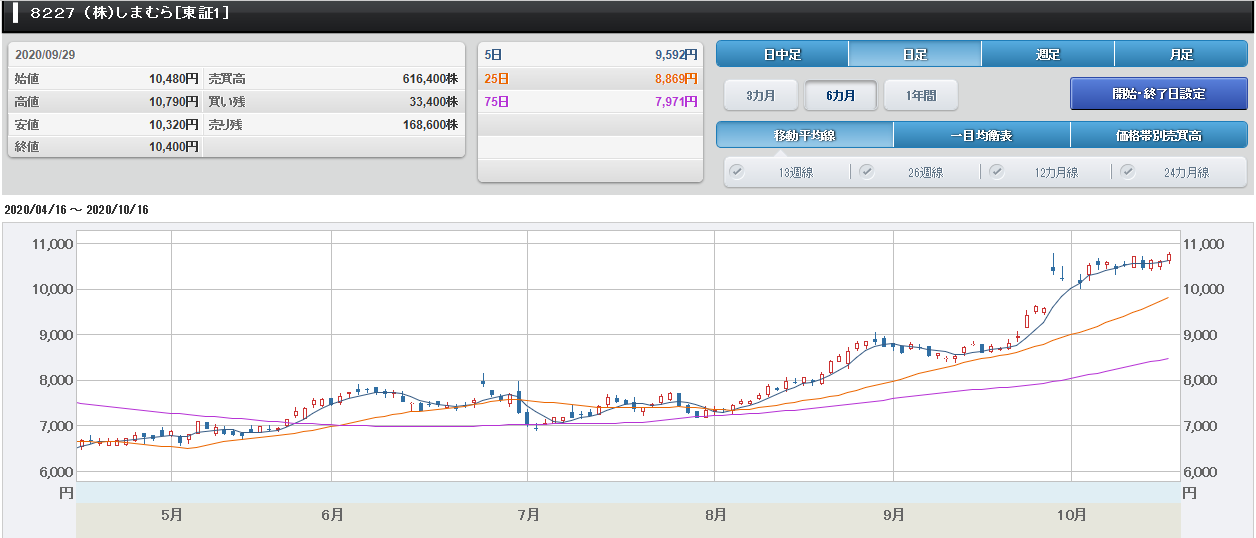Switch to the 価格帯別売買高 tab
Screen dimensions: 1256x538
[x=1159, y=135]
